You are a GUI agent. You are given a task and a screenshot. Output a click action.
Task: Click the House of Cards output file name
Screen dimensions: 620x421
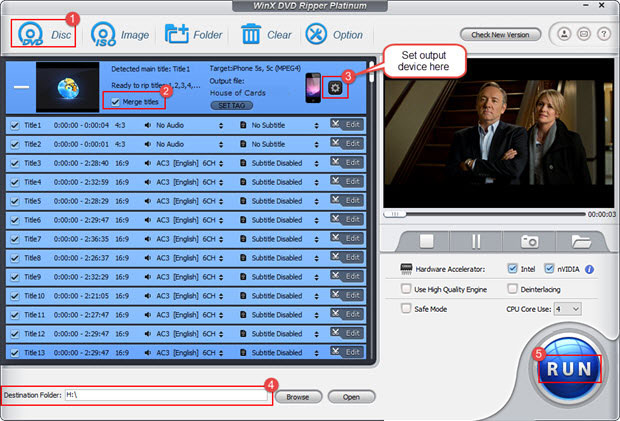click(238, 93)
